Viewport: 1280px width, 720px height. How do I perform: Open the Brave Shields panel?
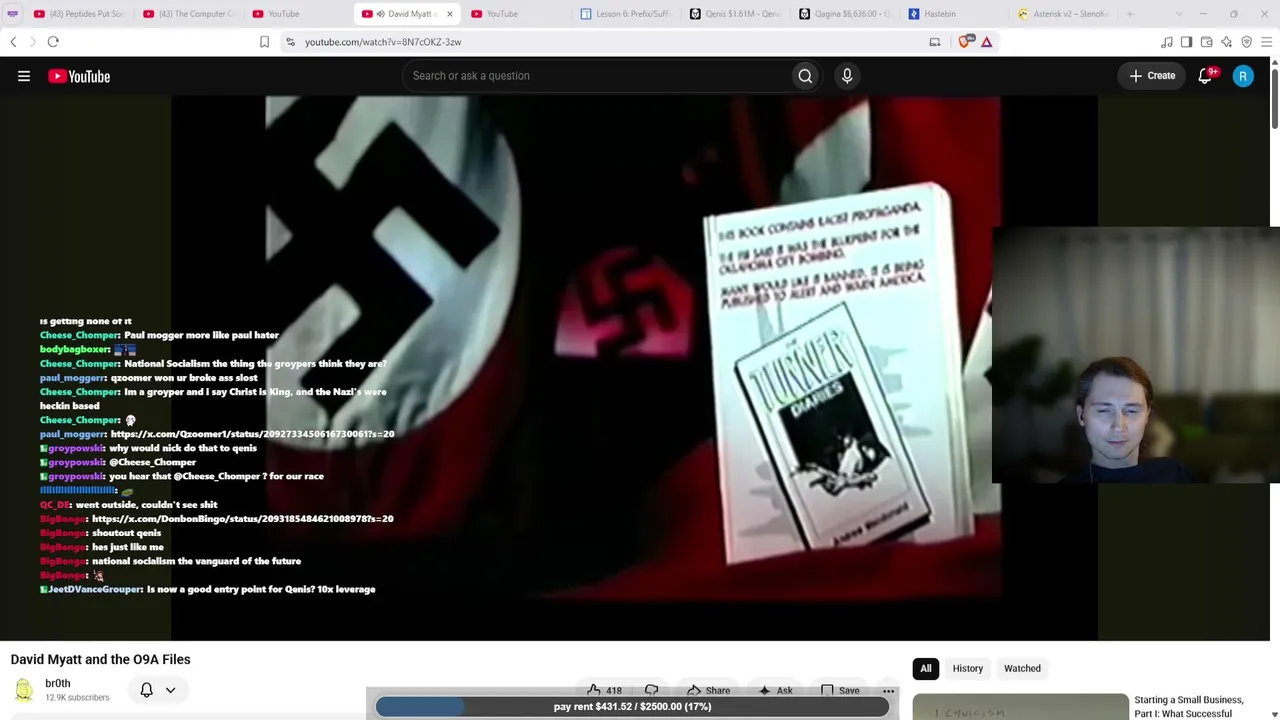[965, 42]
